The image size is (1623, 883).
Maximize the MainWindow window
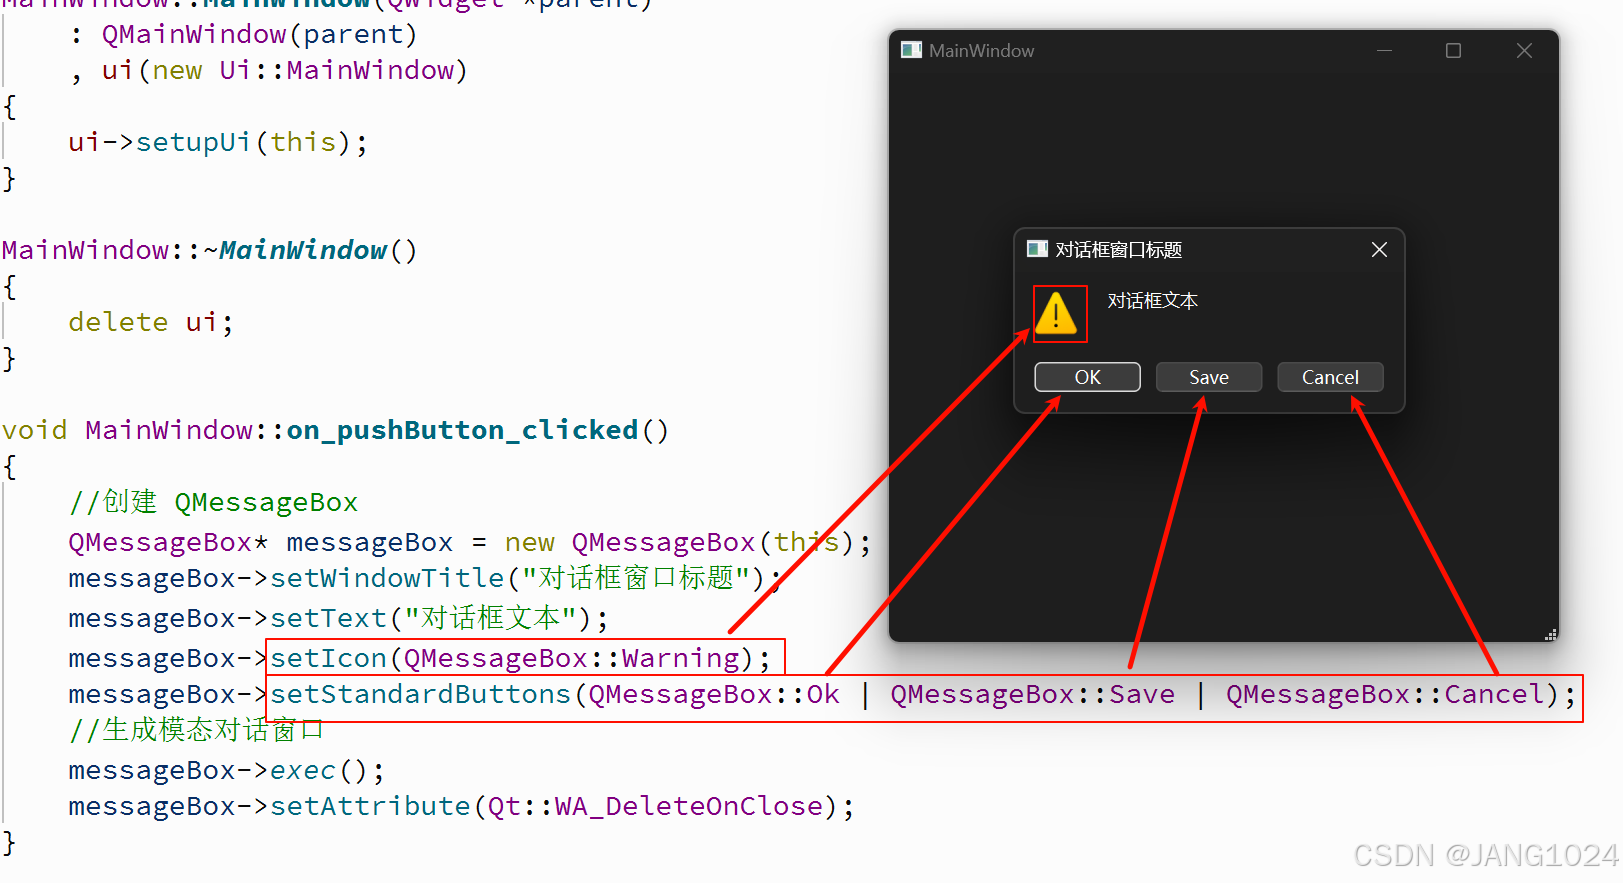tap(1453, 50)
